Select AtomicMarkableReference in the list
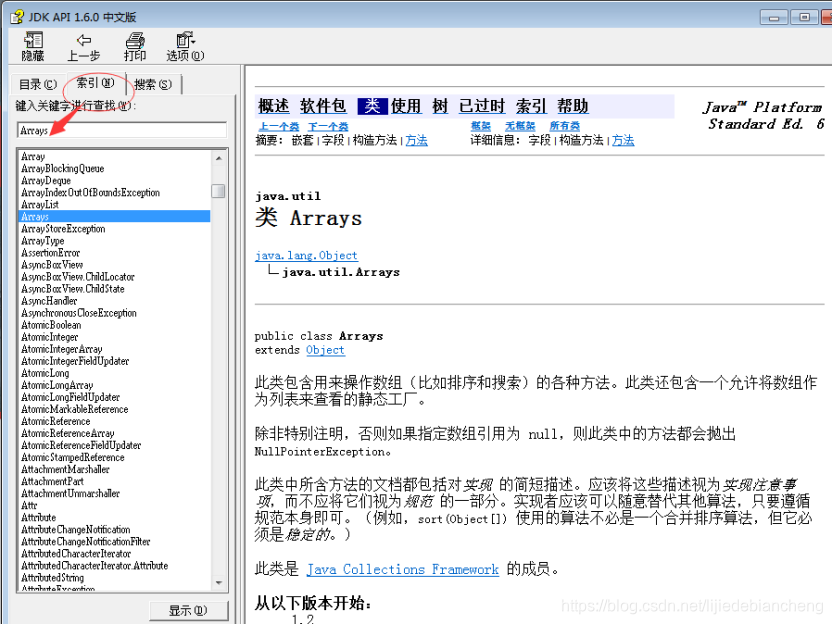Image resolution: width=832 pixels, height=624 pixels. click(74, 409)
